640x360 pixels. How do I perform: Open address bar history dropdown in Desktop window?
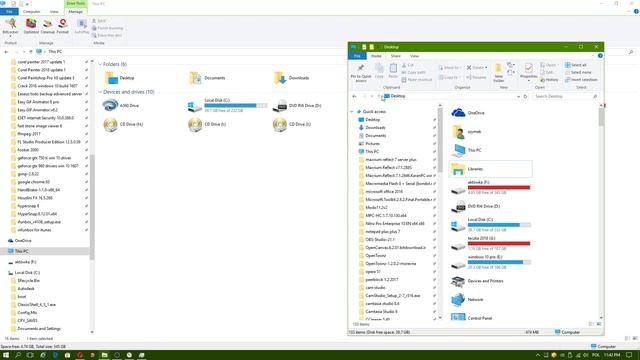click(518, 96)
